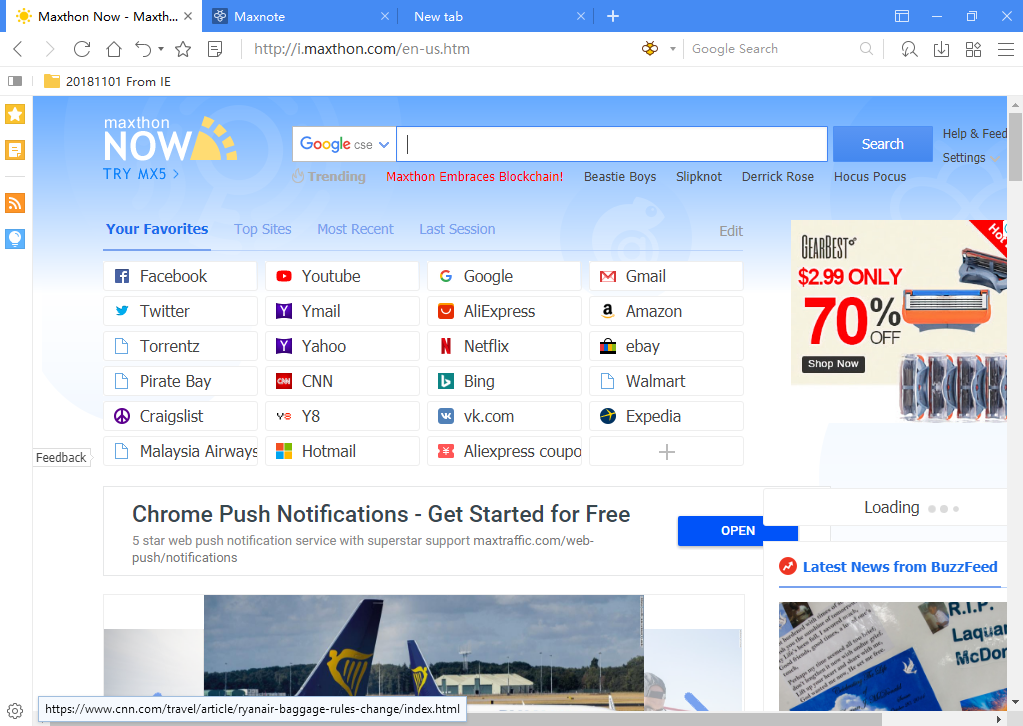Go forward with the forward arrow
This screenshot has width=1023, height=726.
coord(50,49)
